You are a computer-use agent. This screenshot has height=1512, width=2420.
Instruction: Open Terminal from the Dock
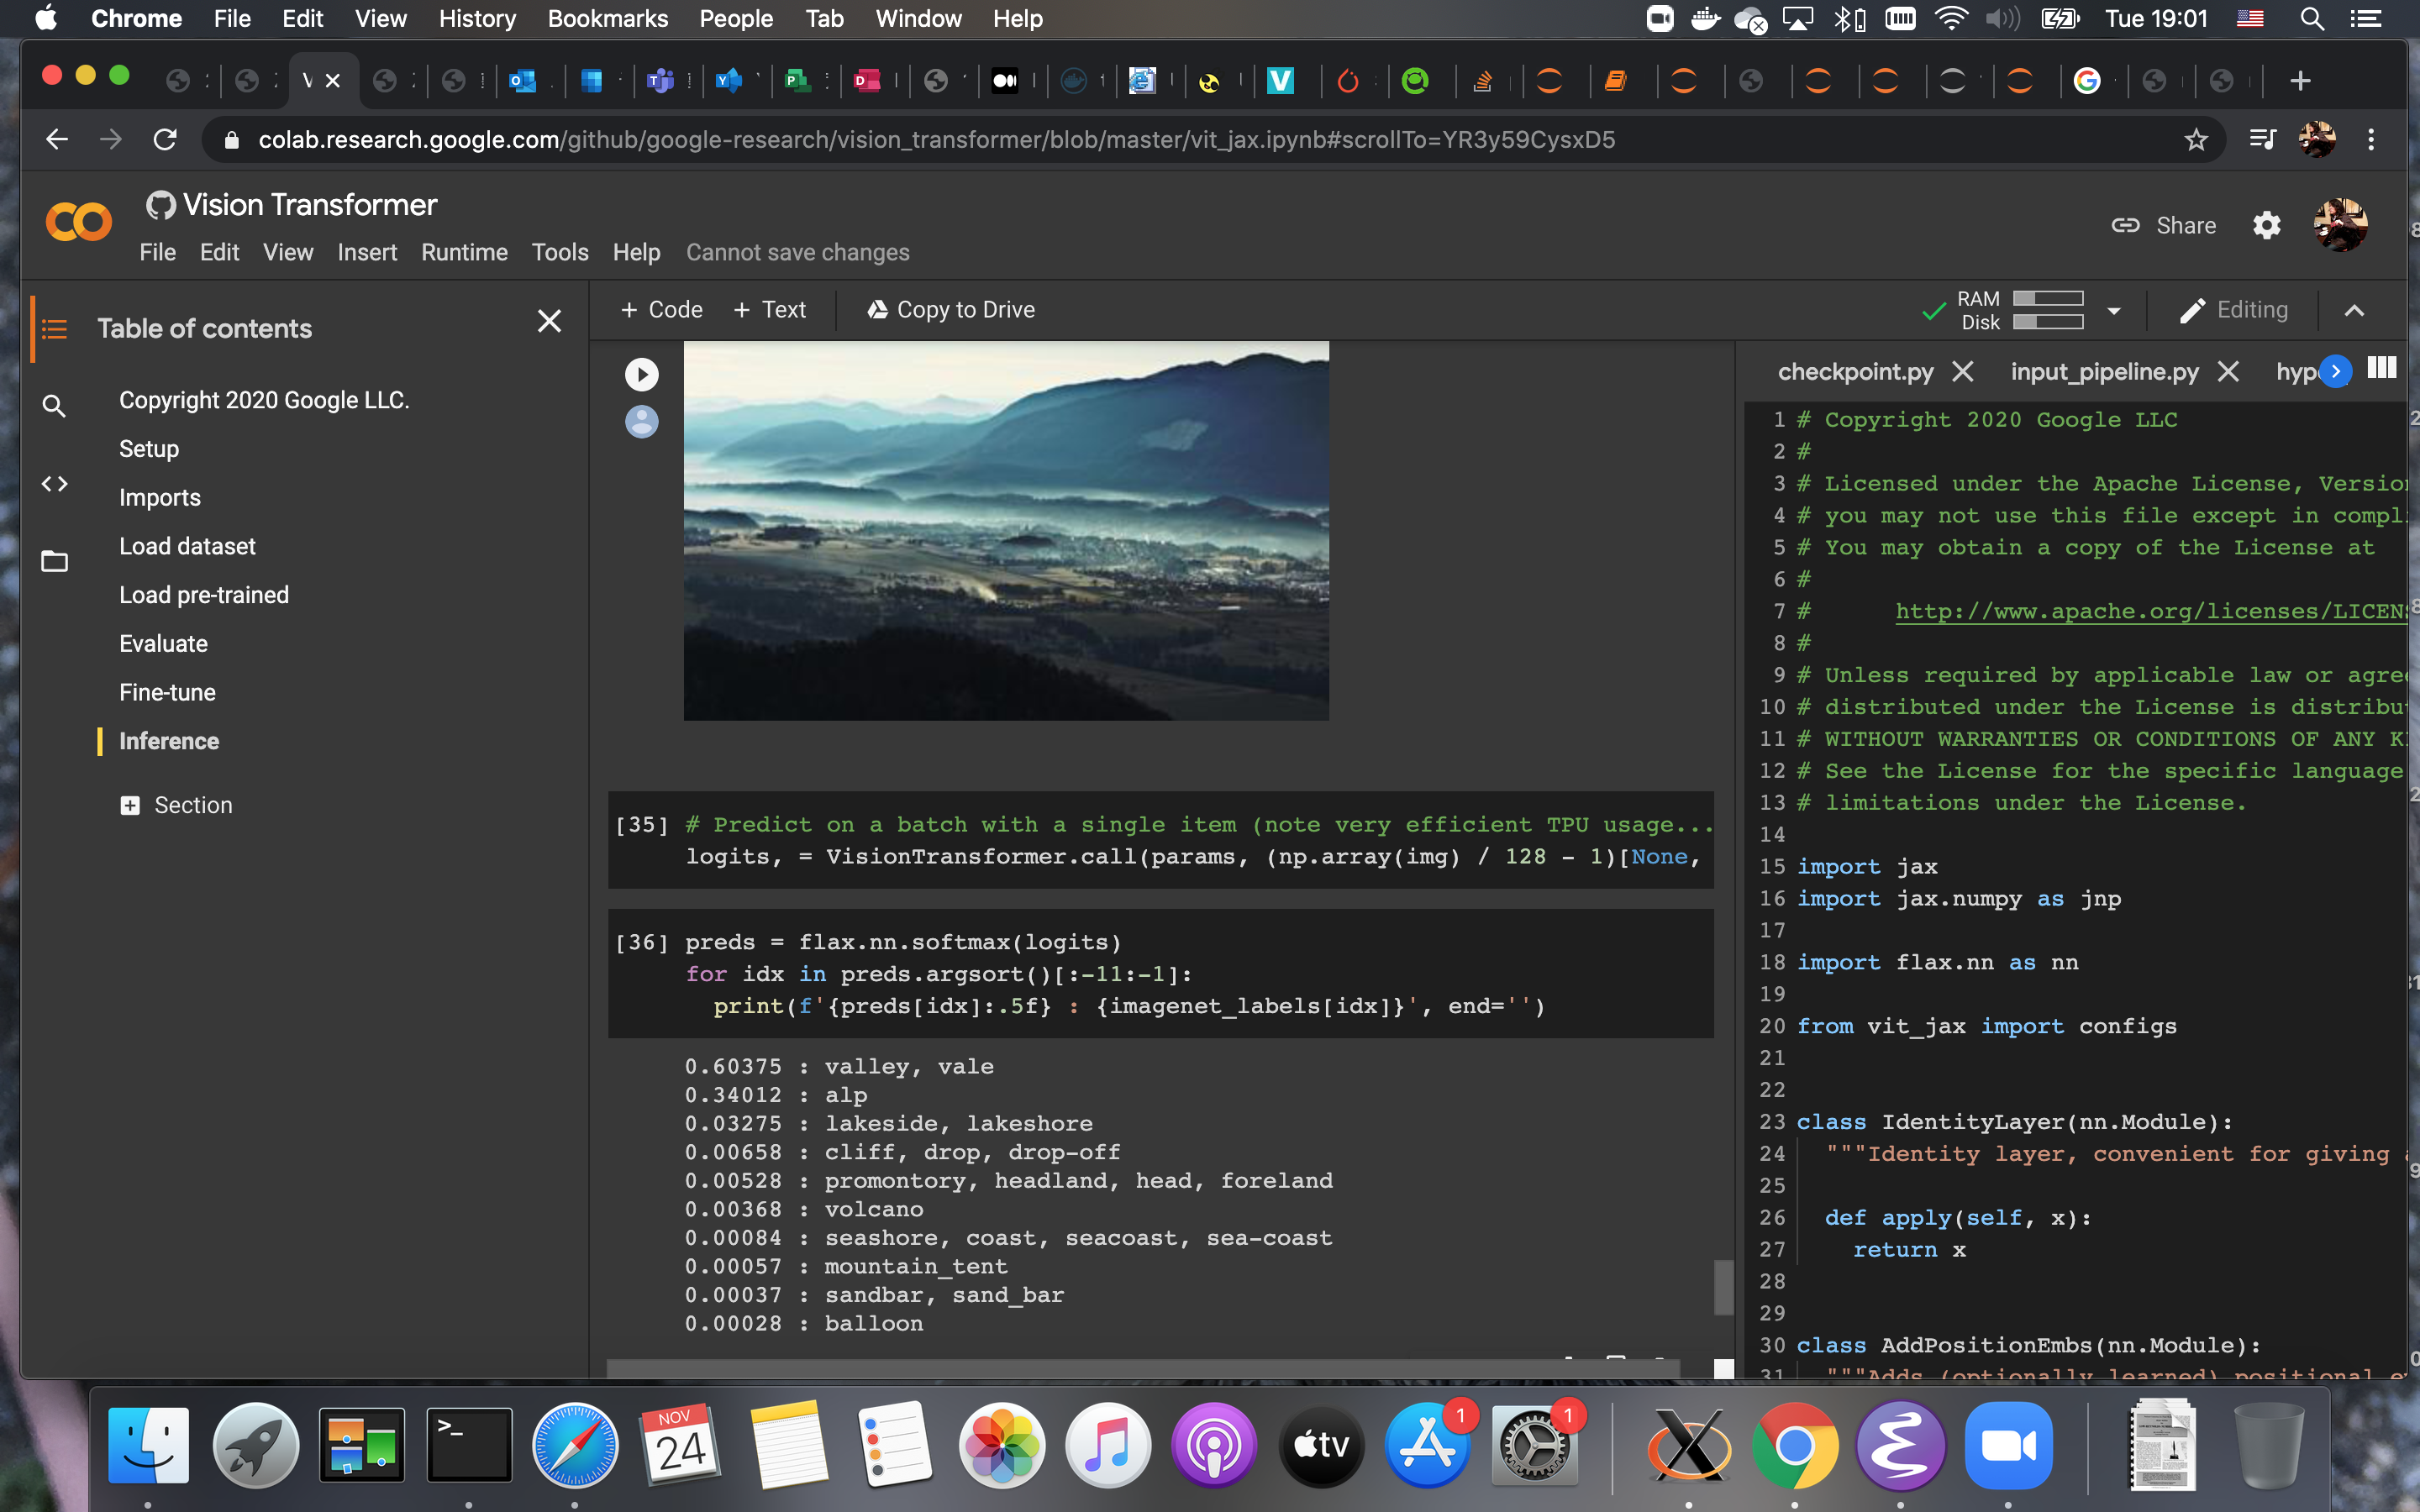(469, 1445)
